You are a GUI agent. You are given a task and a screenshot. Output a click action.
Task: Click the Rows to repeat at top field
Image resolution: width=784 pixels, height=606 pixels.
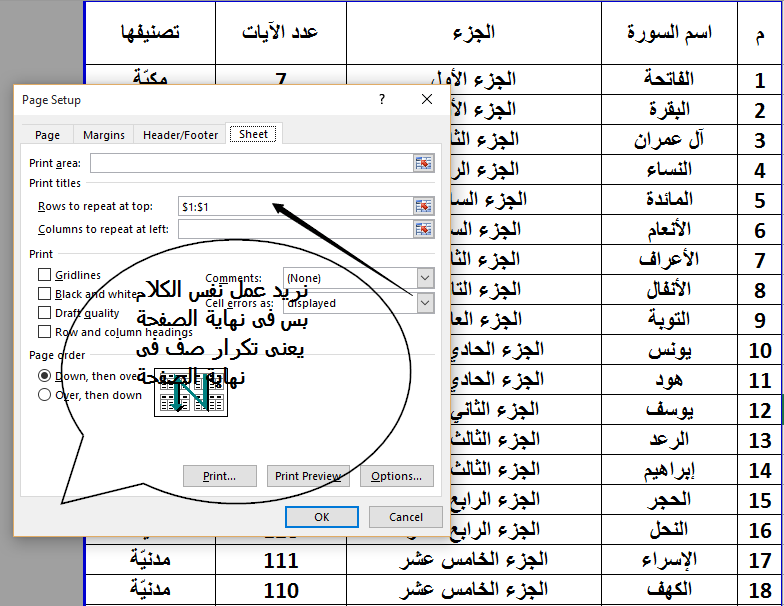296,206
